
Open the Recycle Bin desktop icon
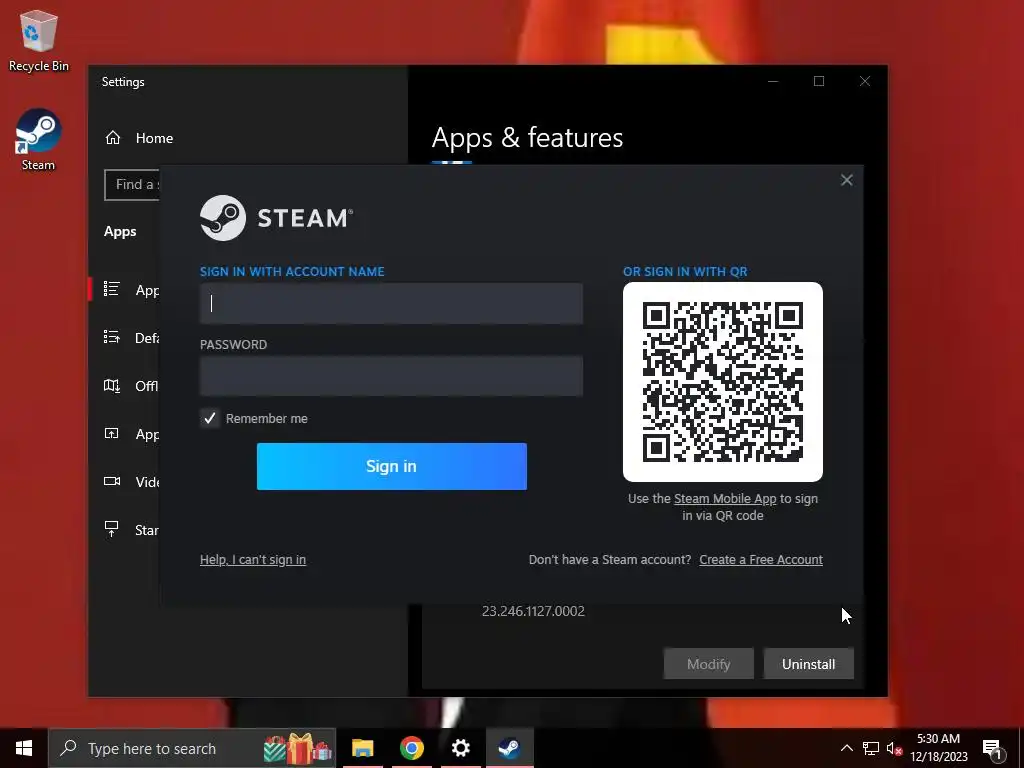tap(39, 40)
